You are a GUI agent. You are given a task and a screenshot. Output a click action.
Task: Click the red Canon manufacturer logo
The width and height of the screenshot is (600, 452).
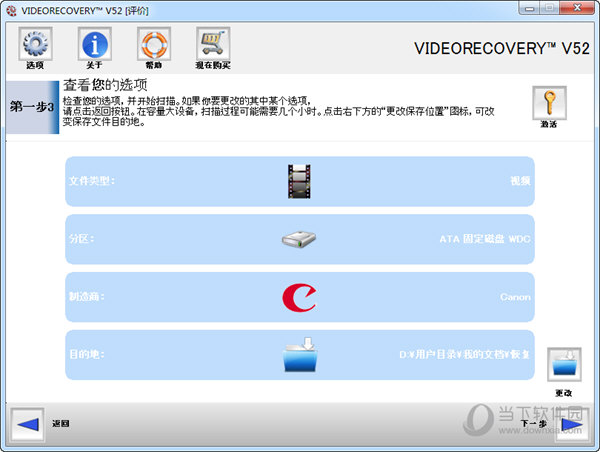pos(299,297)
